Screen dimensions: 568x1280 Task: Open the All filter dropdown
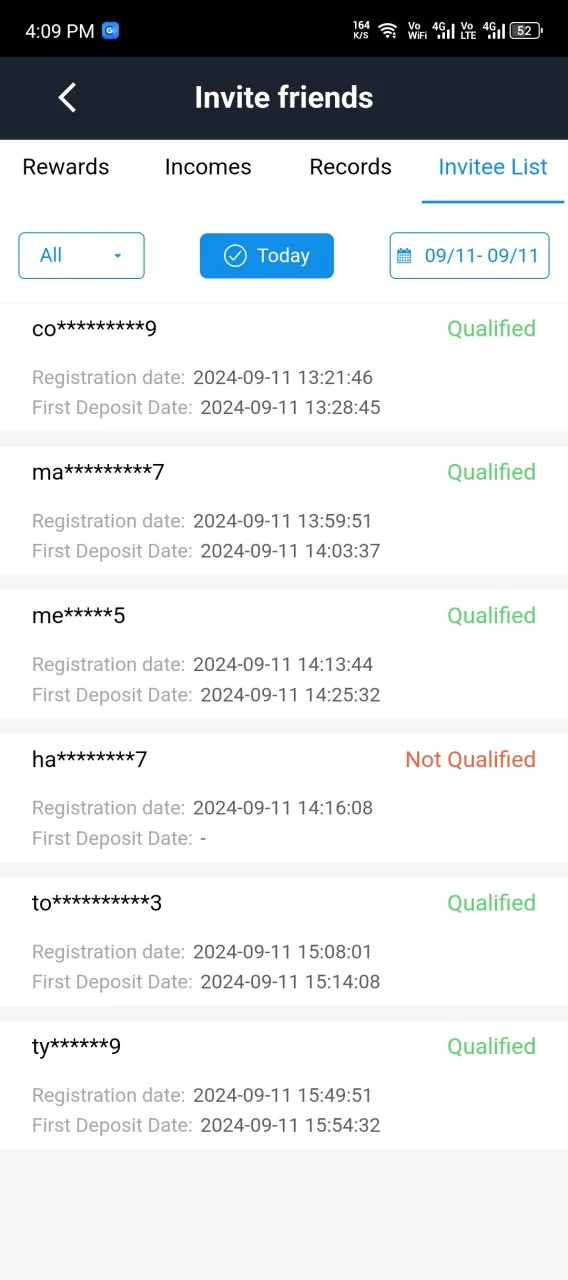[81, 256]
